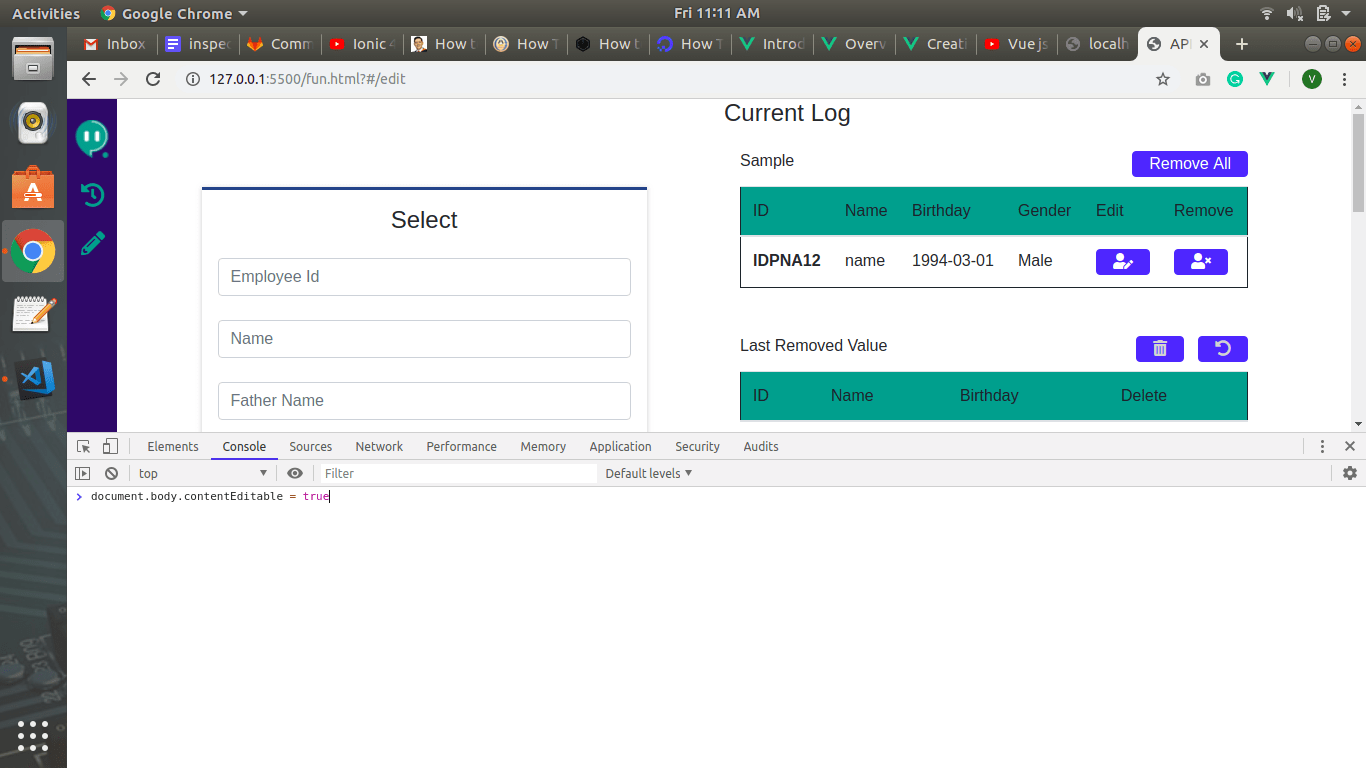Screen dimensions: 1366x768
Task: Open console settings gear icon
Action: click(x=1349, y=473)
